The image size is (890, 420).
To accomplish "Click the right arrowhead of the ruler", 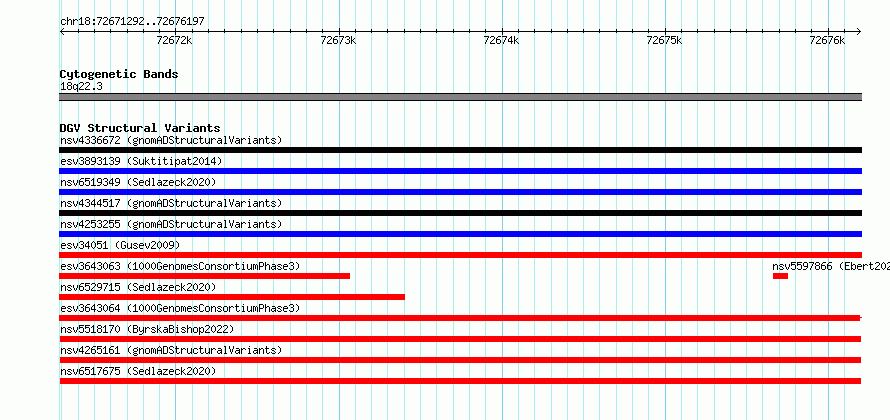I will click(859, 31).
